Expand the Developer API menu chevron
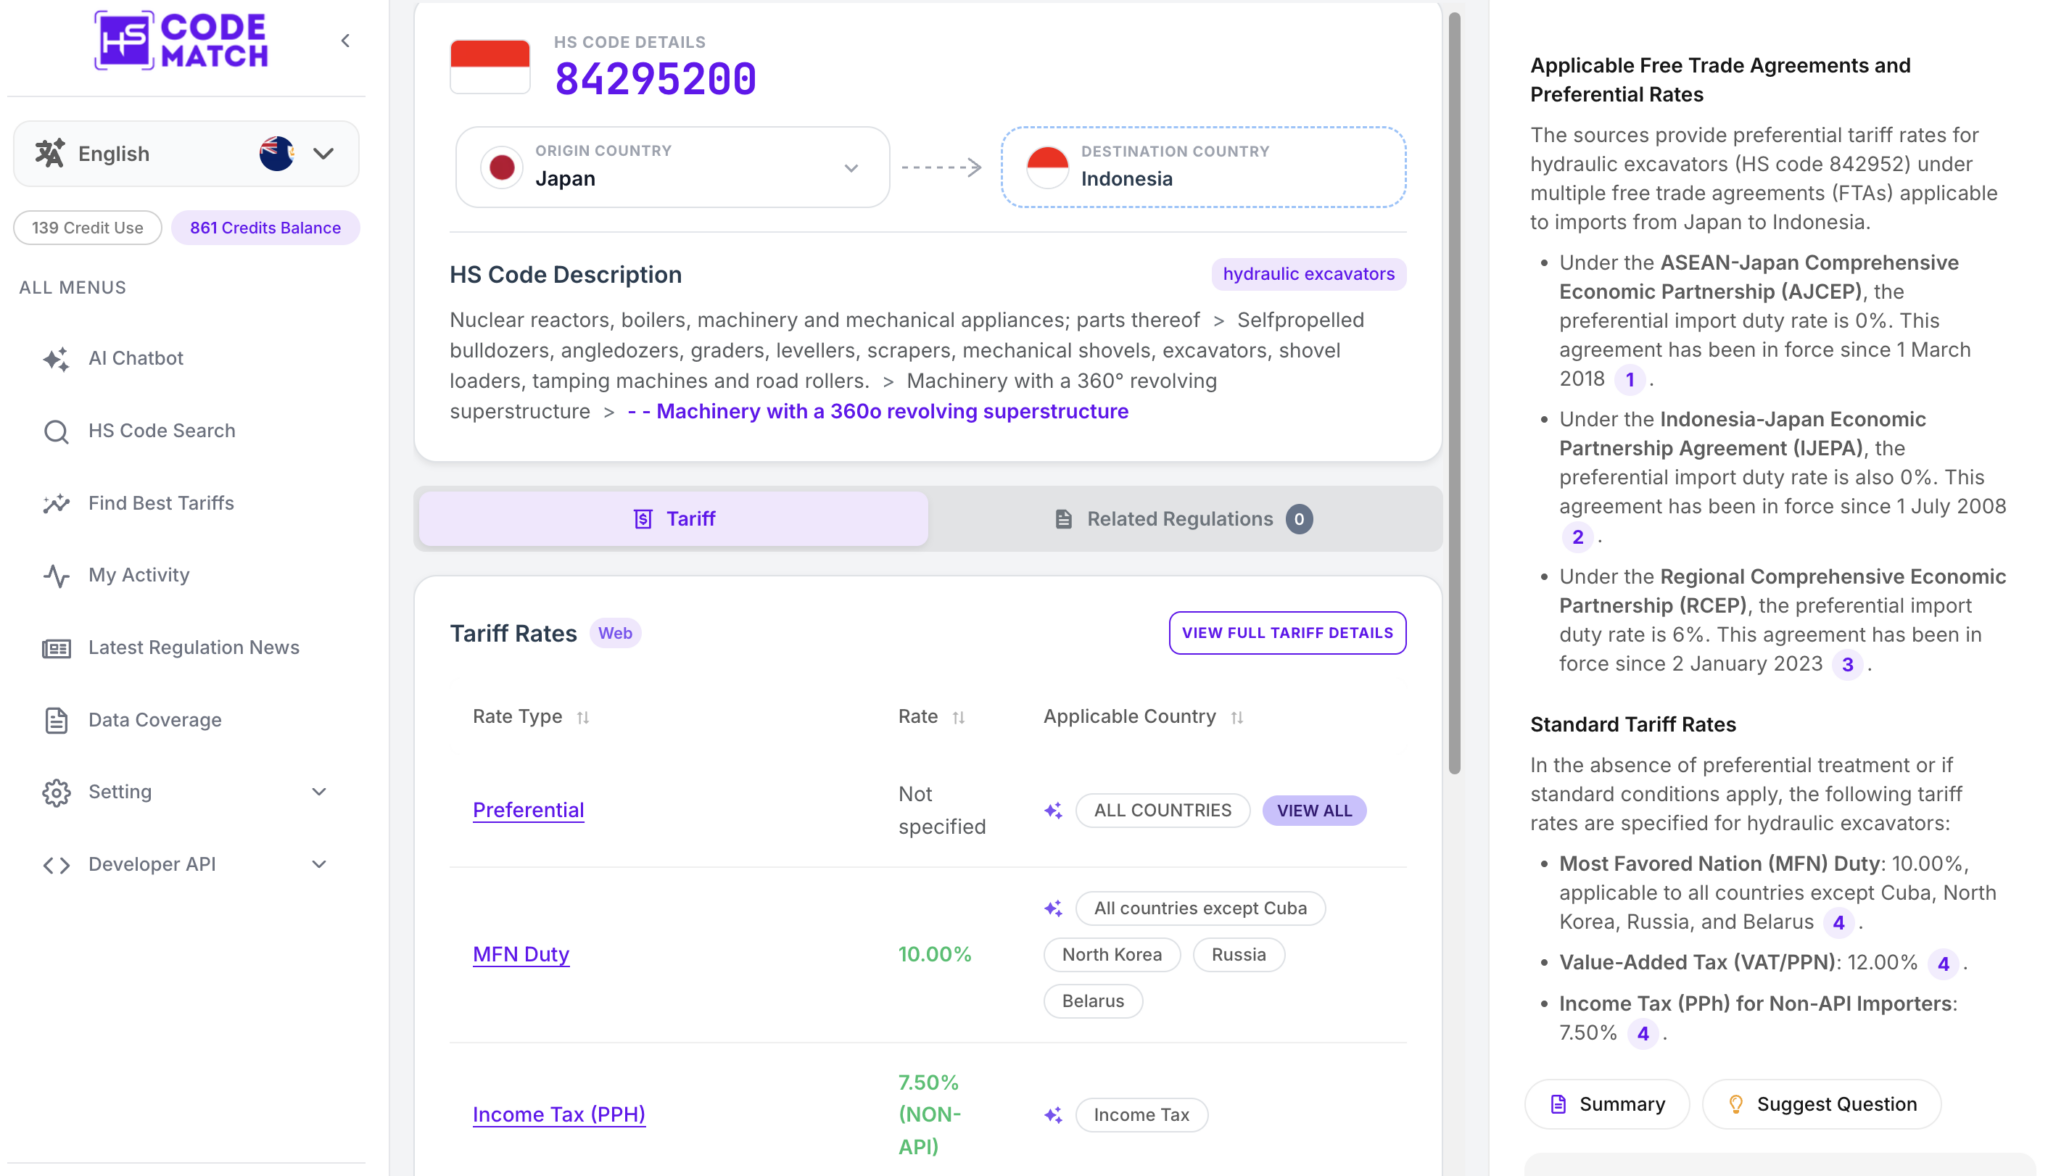 (319, 865)
